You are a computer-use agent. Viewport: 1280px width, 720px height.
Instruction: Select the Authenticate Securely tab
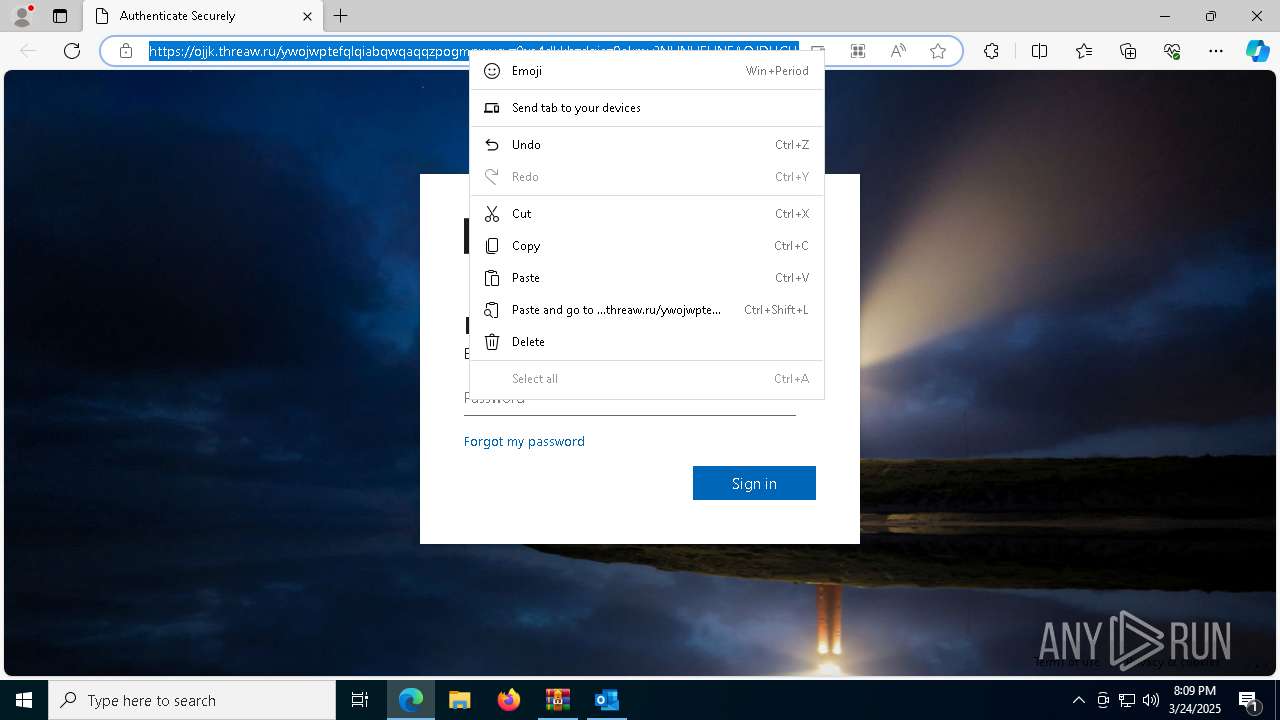203,16
